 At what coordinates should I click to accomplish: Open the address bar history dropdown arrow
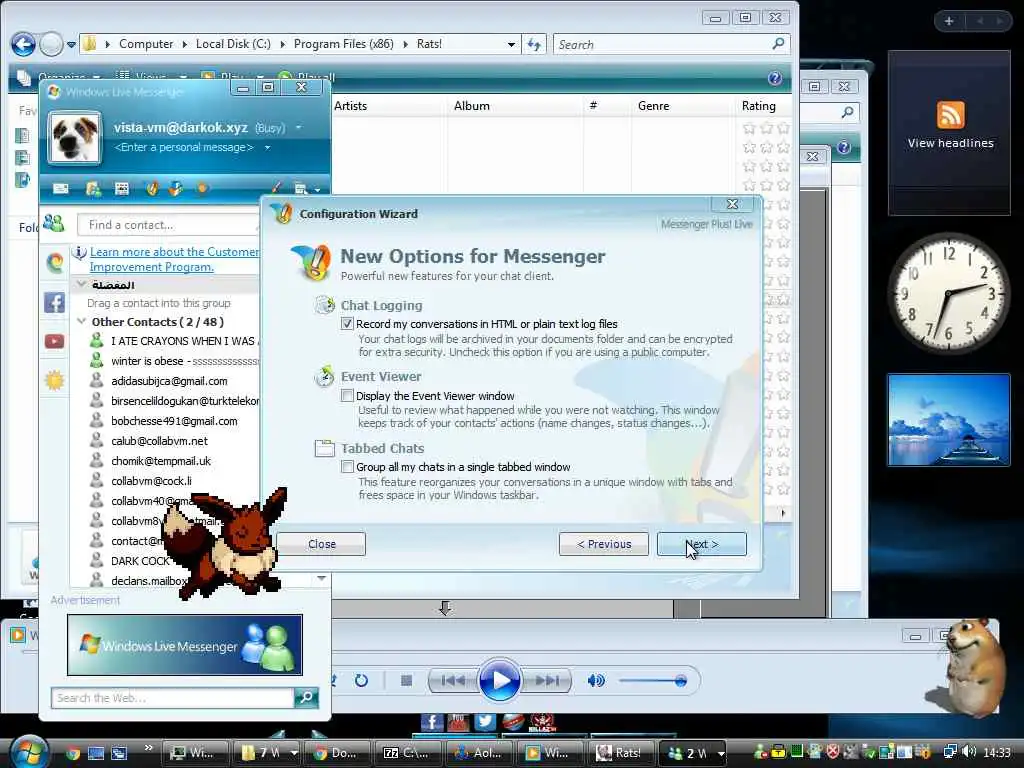511,44
